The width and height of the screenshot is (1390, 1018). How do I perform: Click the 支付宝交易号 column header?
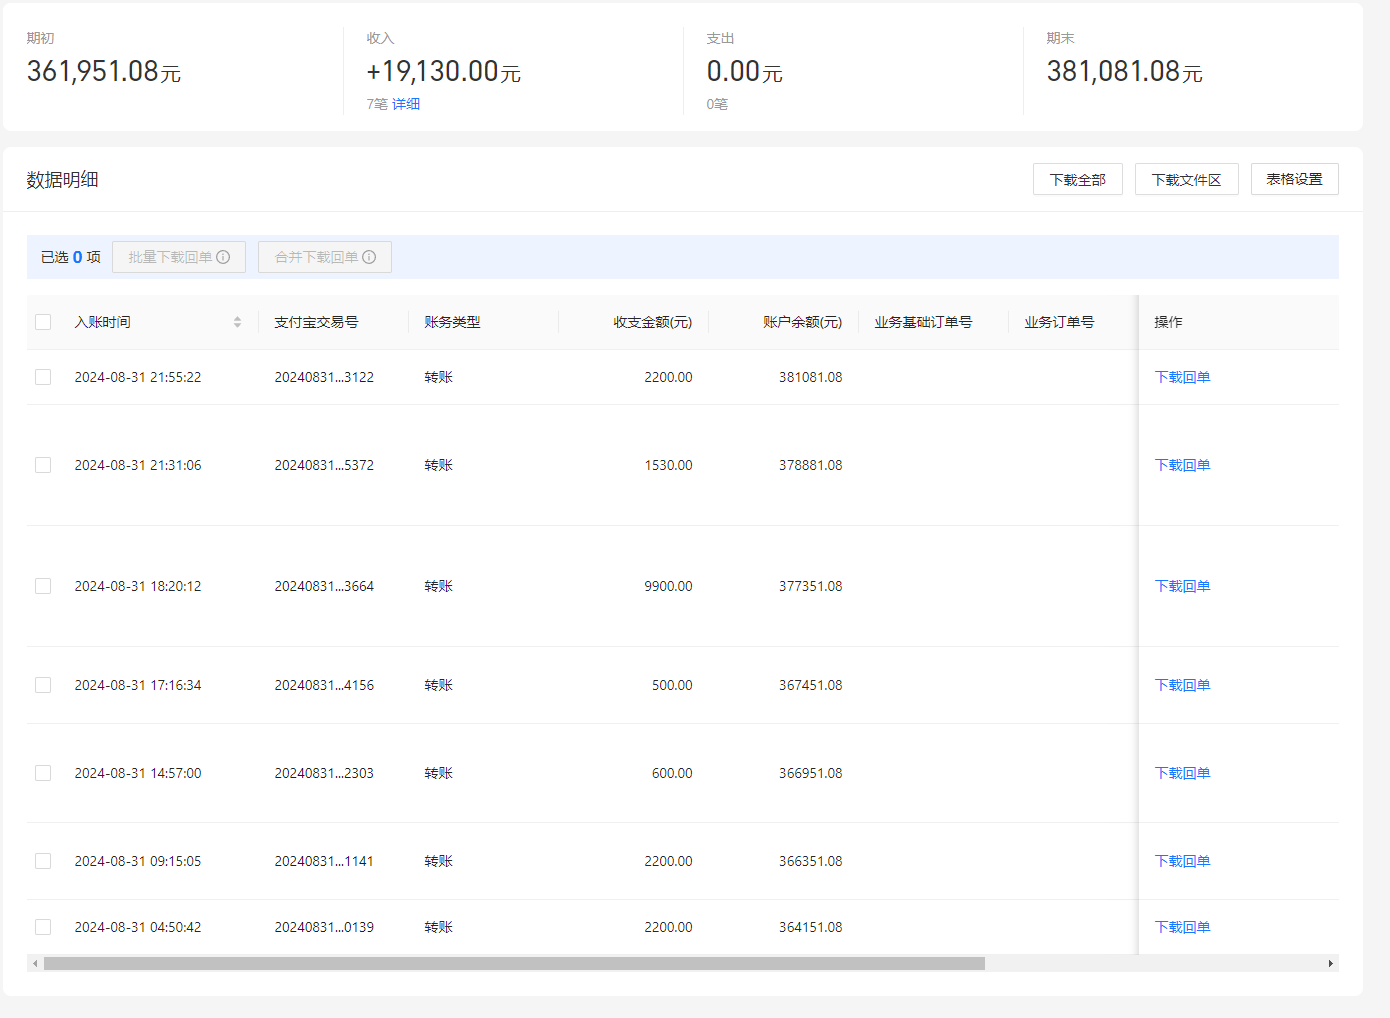(x=316, y=322)
